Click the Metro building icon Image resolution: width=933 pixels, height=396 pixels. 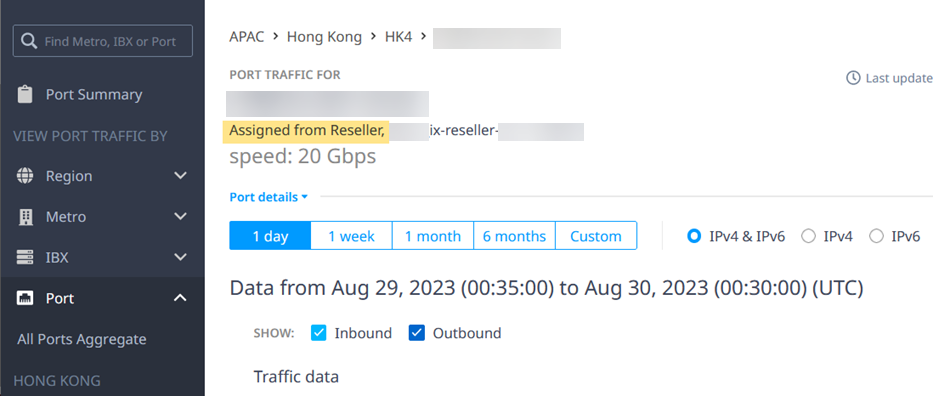[x=25, y=217]
